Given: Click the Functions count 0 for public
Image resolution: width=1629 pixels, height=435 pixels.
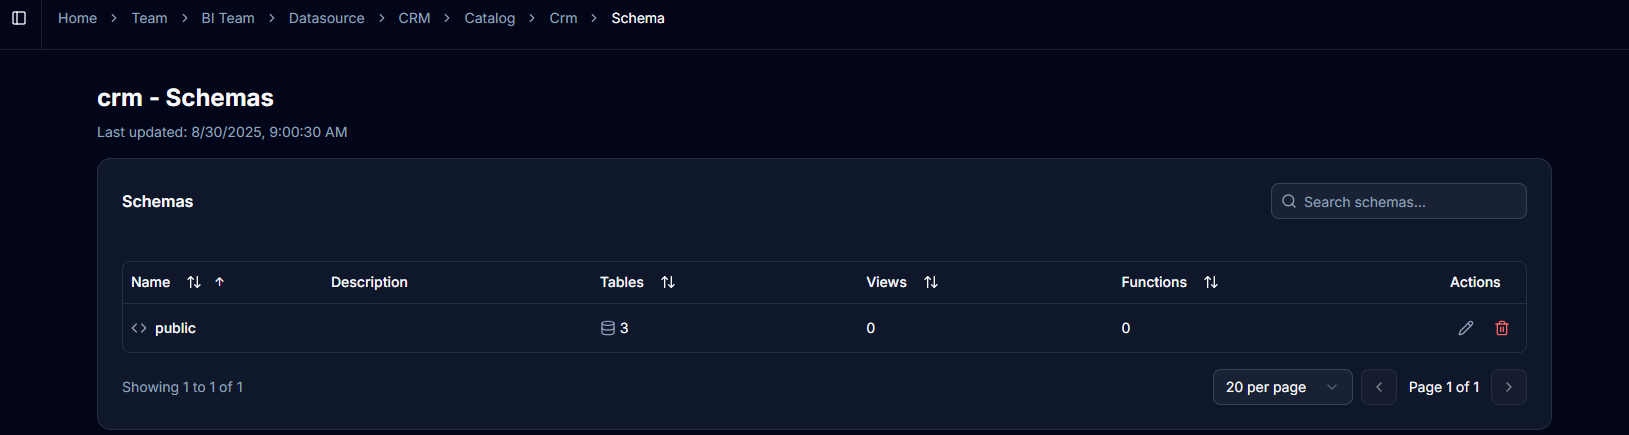Looking at the screenshot, I should [1126, 328].
